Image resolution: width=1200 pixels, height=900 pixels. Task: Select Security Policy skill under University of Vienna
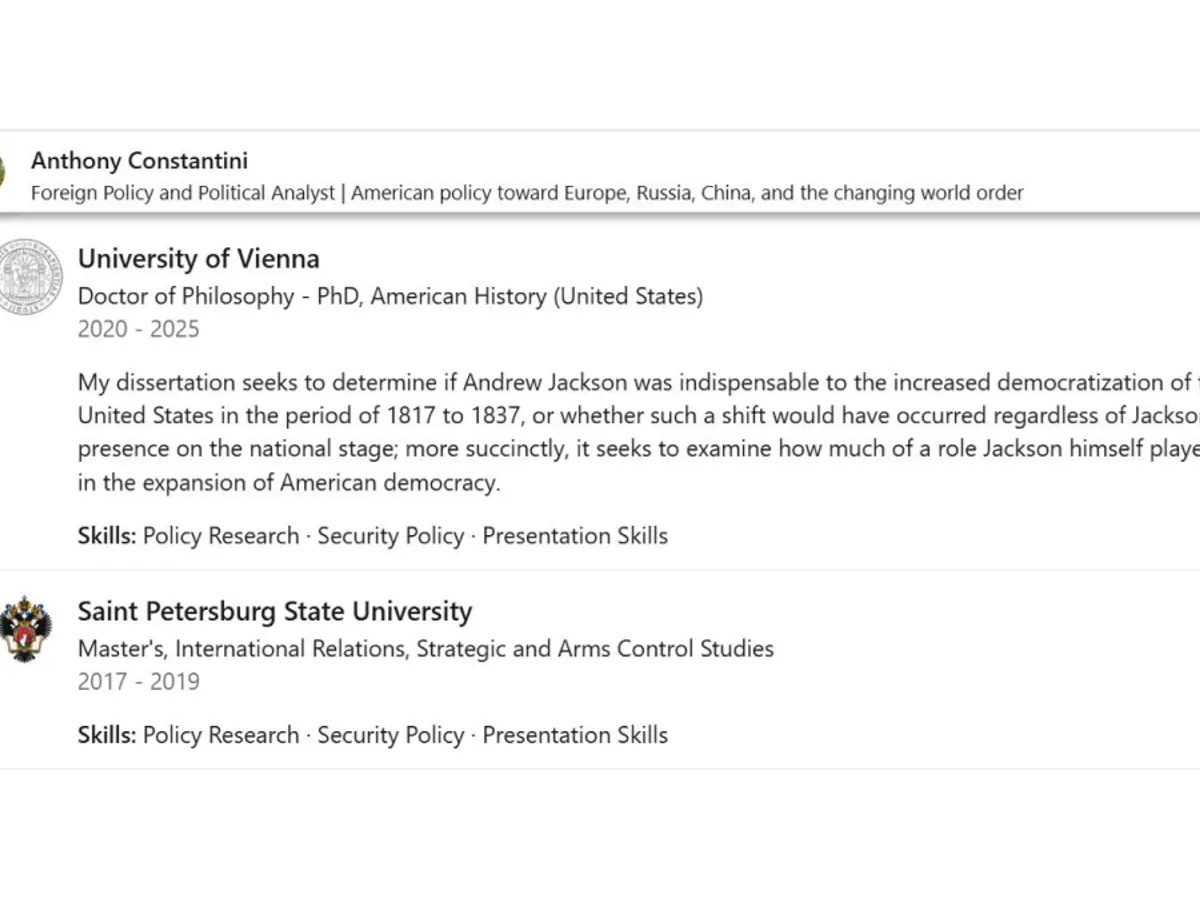(391, 536)
